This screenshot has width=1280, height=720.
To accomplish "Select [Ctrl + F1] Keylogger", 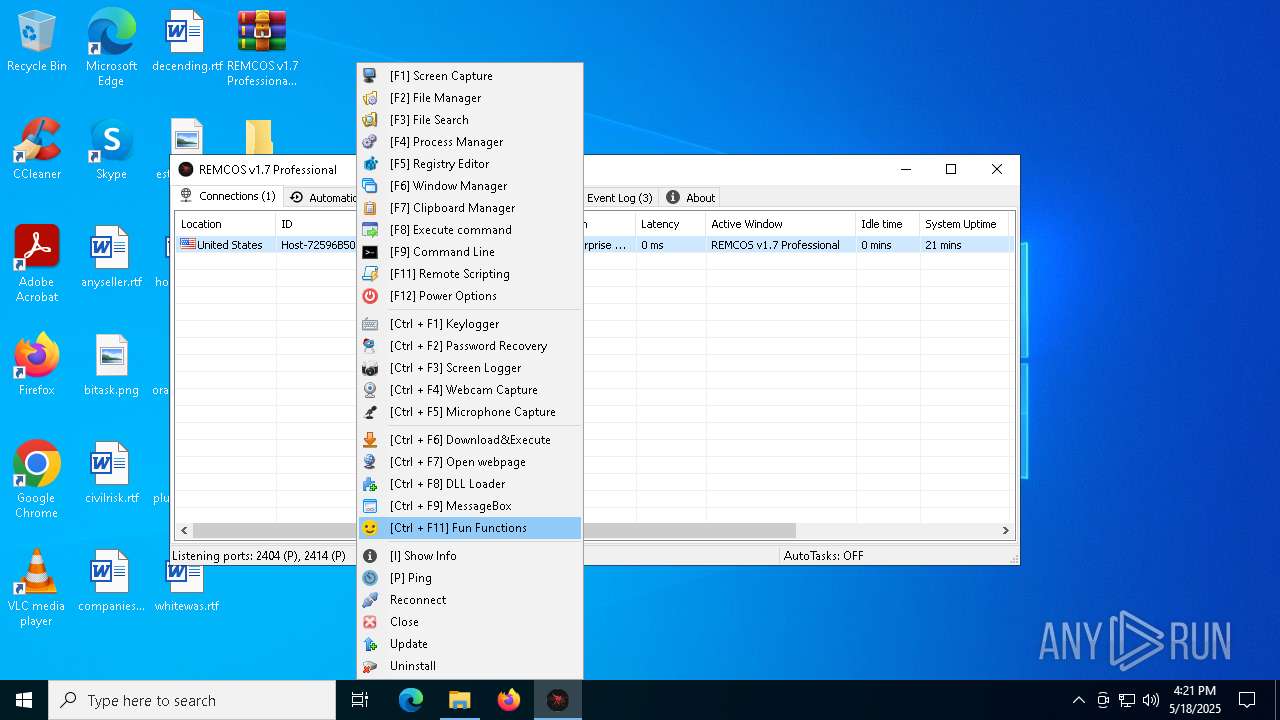I will tap(470, 324).
